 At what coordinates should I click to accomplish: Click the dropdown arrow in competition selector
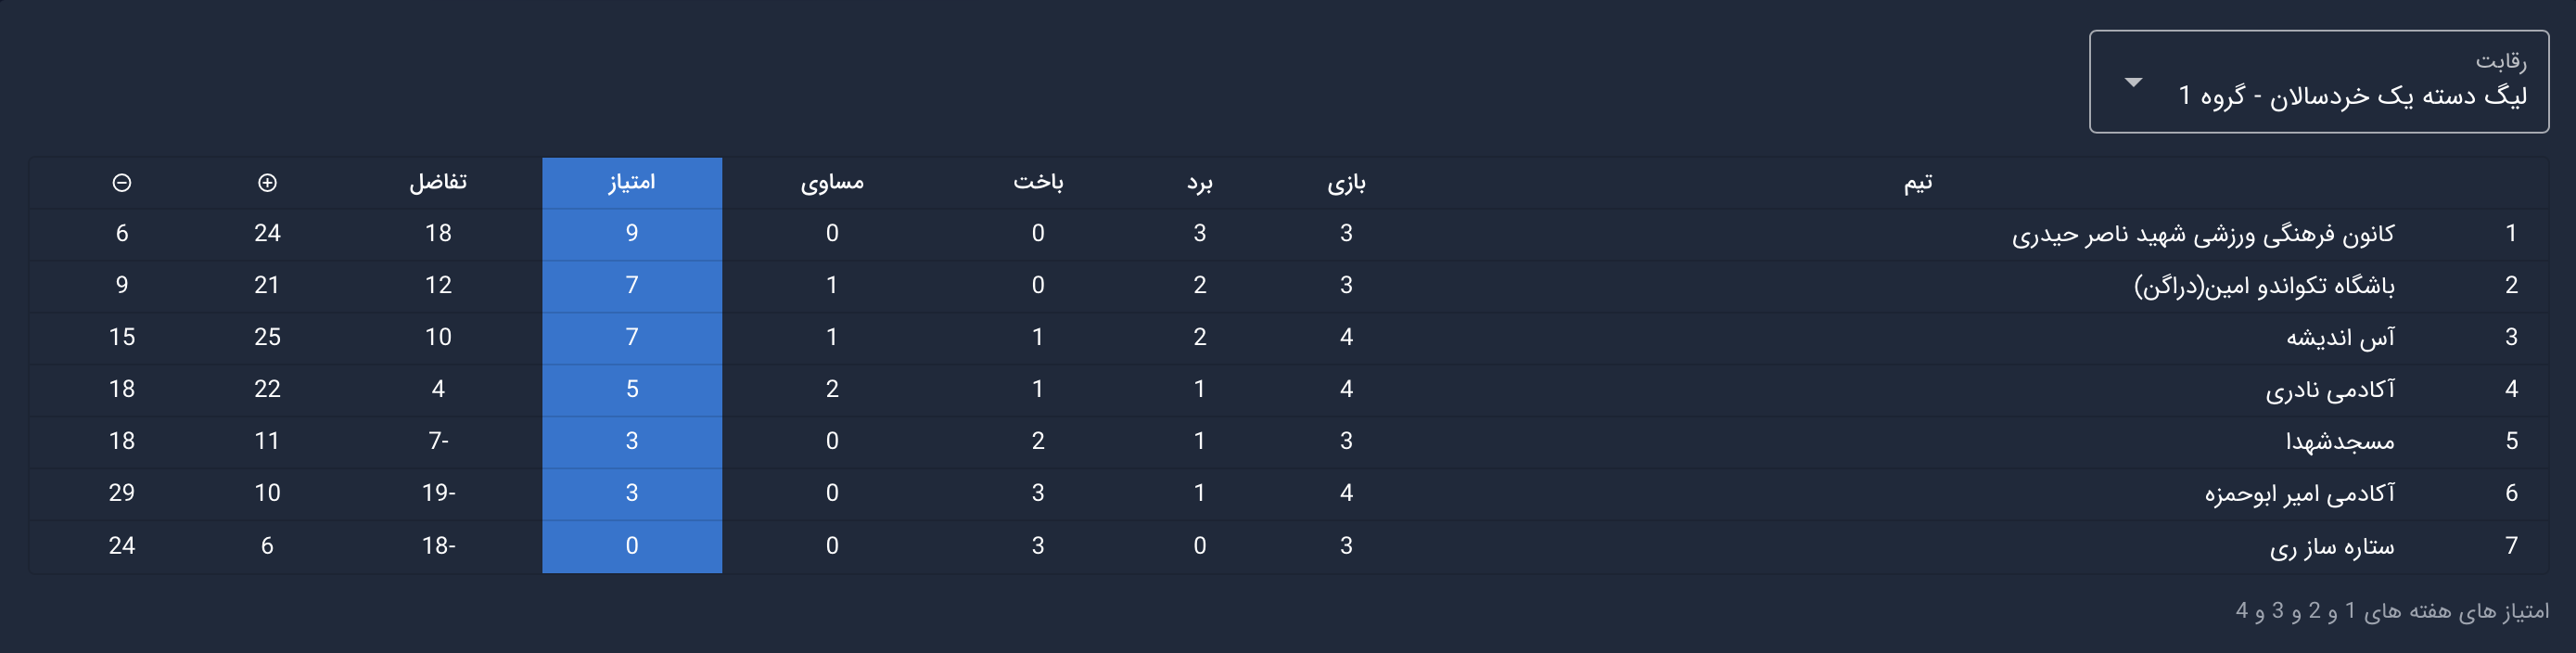pos(2133,82)
